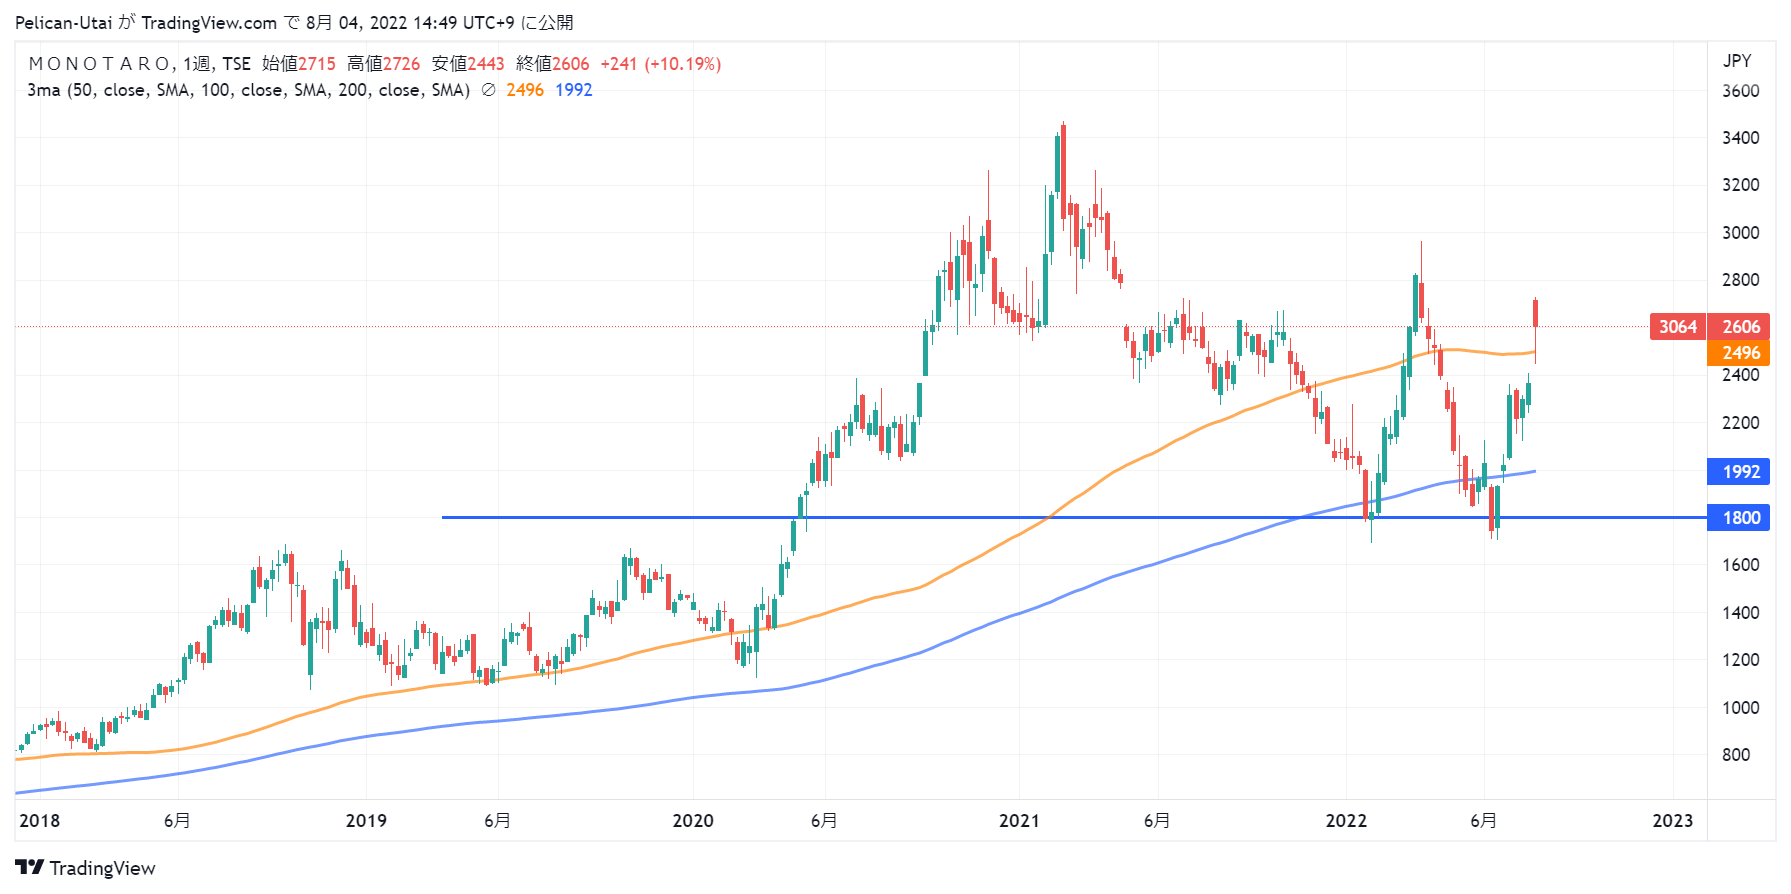Image resolution: width=1791 pixels, height=894 pixels.
Task: Click the blue 1800 horizontal line label
Action: click(x=1740, y=518)
